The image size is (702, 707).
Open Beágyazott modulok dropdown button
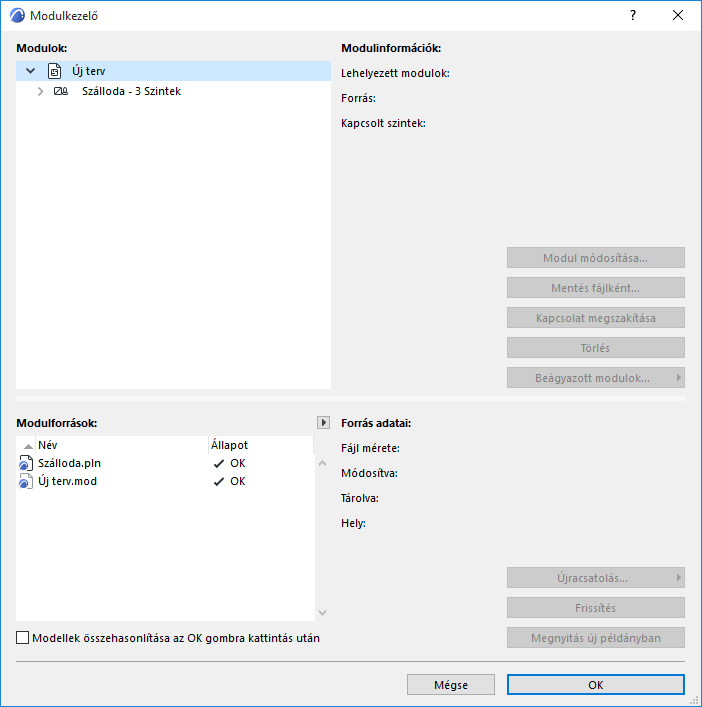tap(596, 378)
